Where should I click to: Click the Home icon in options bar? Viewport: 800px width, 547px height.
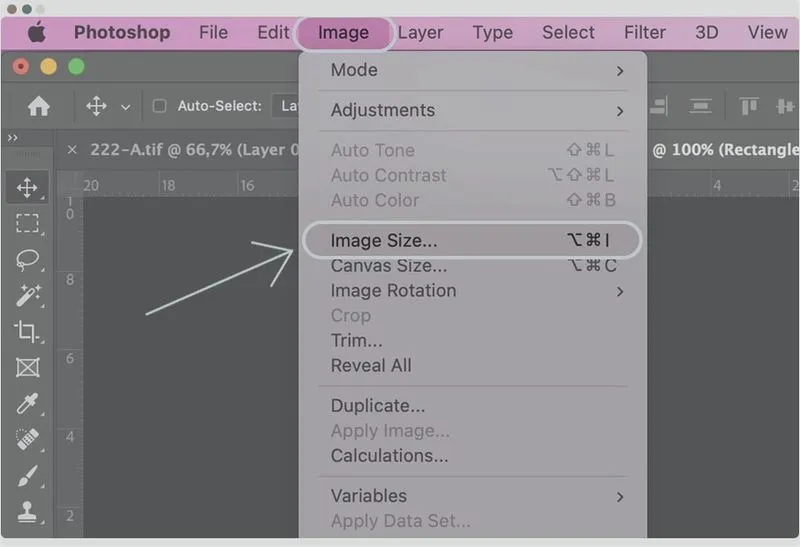[38, 106]
